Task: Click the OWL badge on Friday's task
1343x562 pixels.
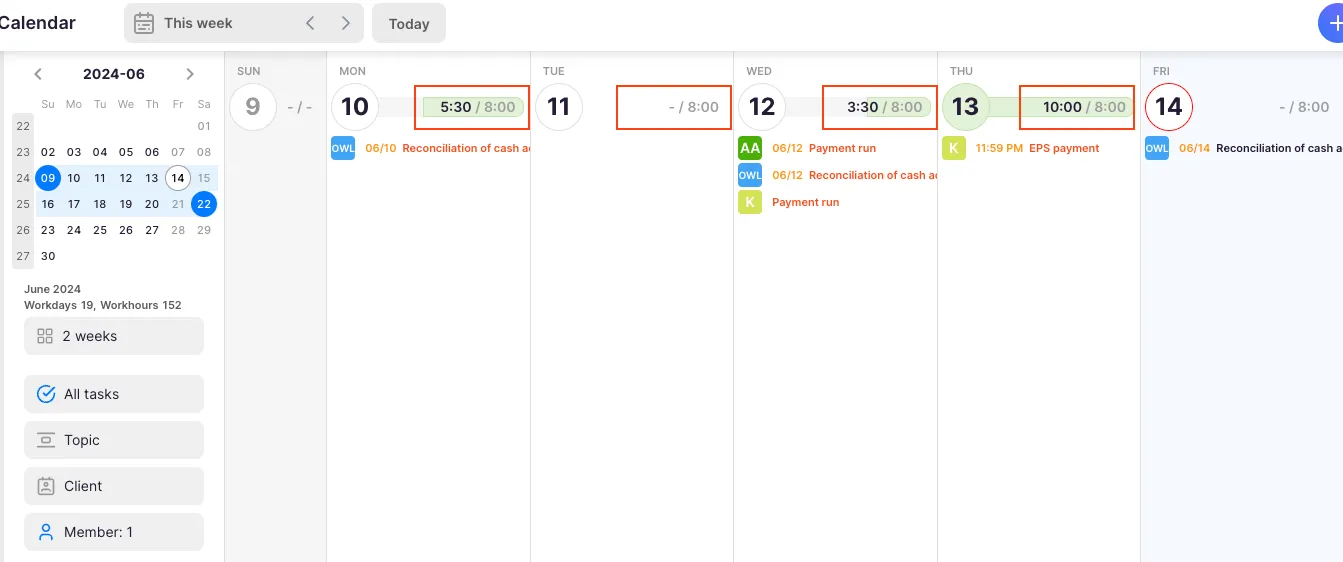Action: (x=1157, y=148)
